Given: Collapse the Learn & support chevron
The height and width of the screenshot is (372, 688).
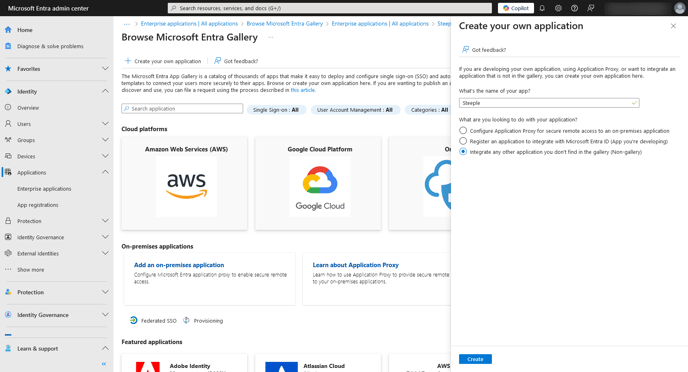Looking at the screenshot, I should (105, 348).
